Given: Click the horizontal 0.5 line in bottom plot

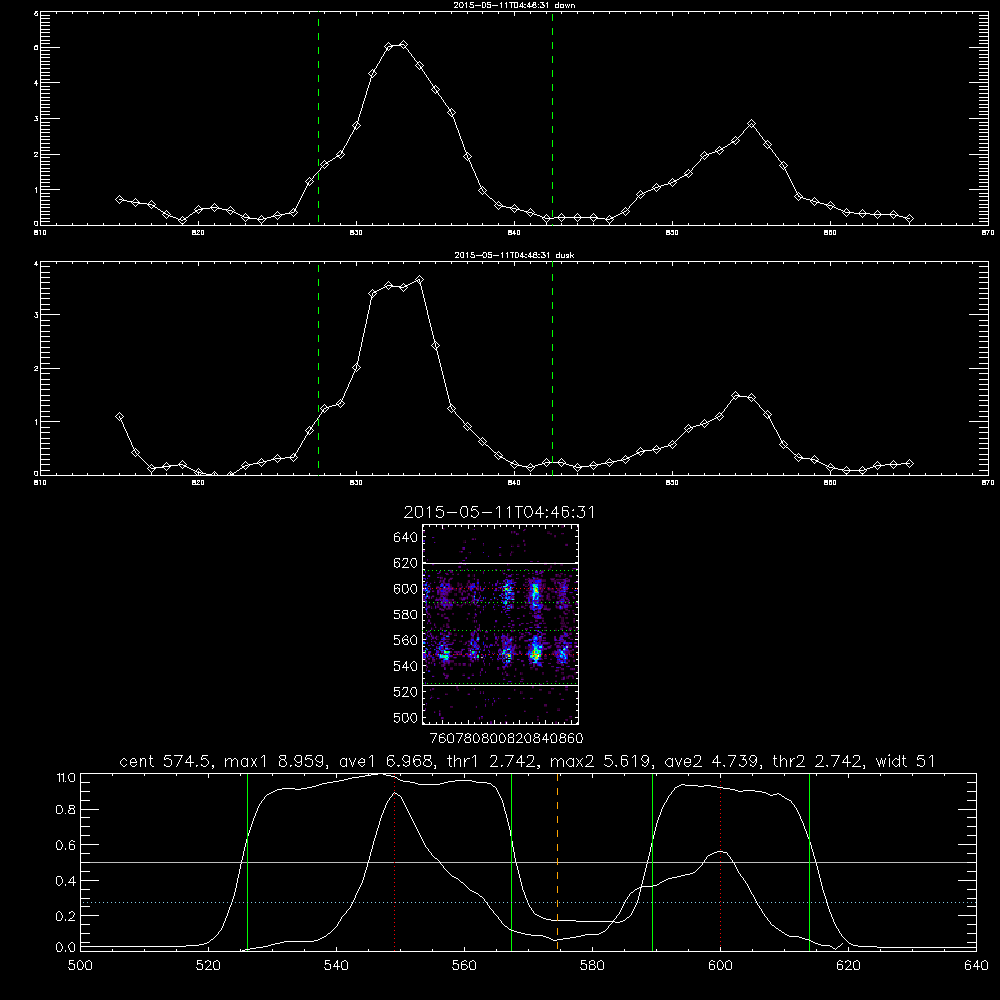Looking at the screenshot, I should (x=529, y=862).
